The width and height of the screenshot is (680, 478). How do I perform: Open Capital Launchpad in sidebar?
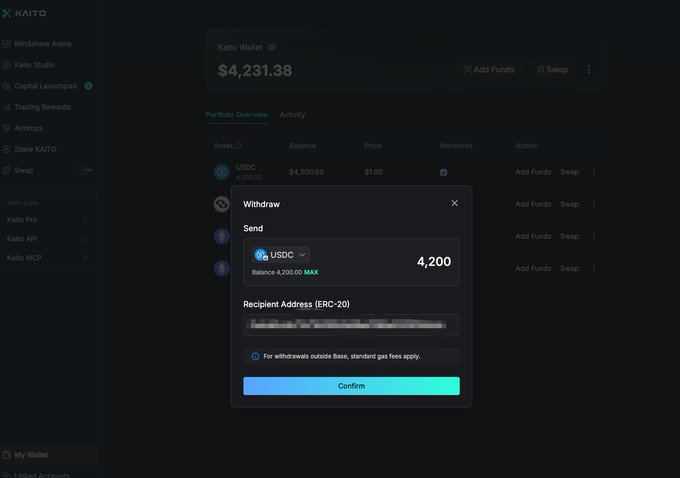coord(45,86)
